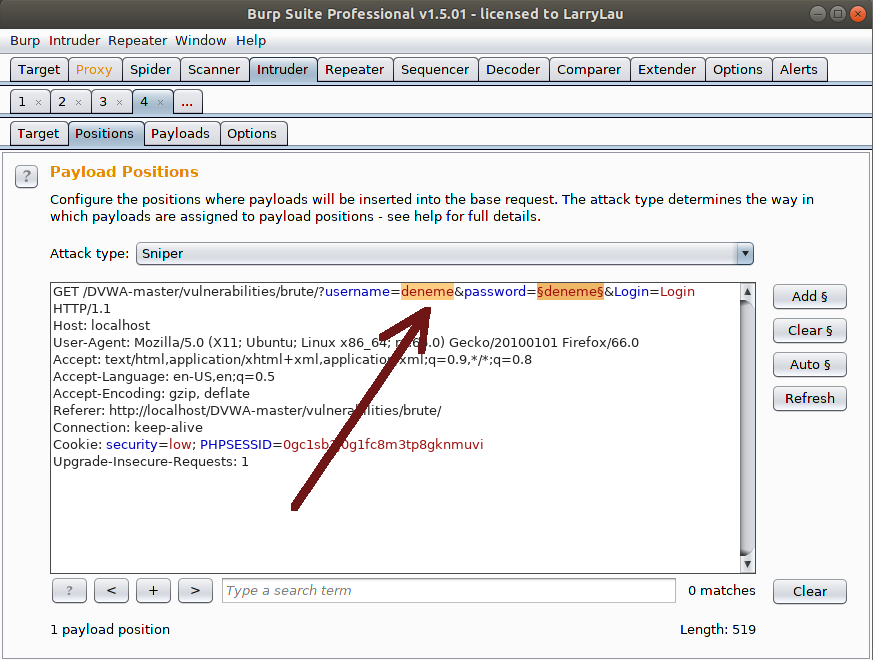This screenshot has height=660, width=873.
Task: Click the Clear search button
Action: [810, 591]
